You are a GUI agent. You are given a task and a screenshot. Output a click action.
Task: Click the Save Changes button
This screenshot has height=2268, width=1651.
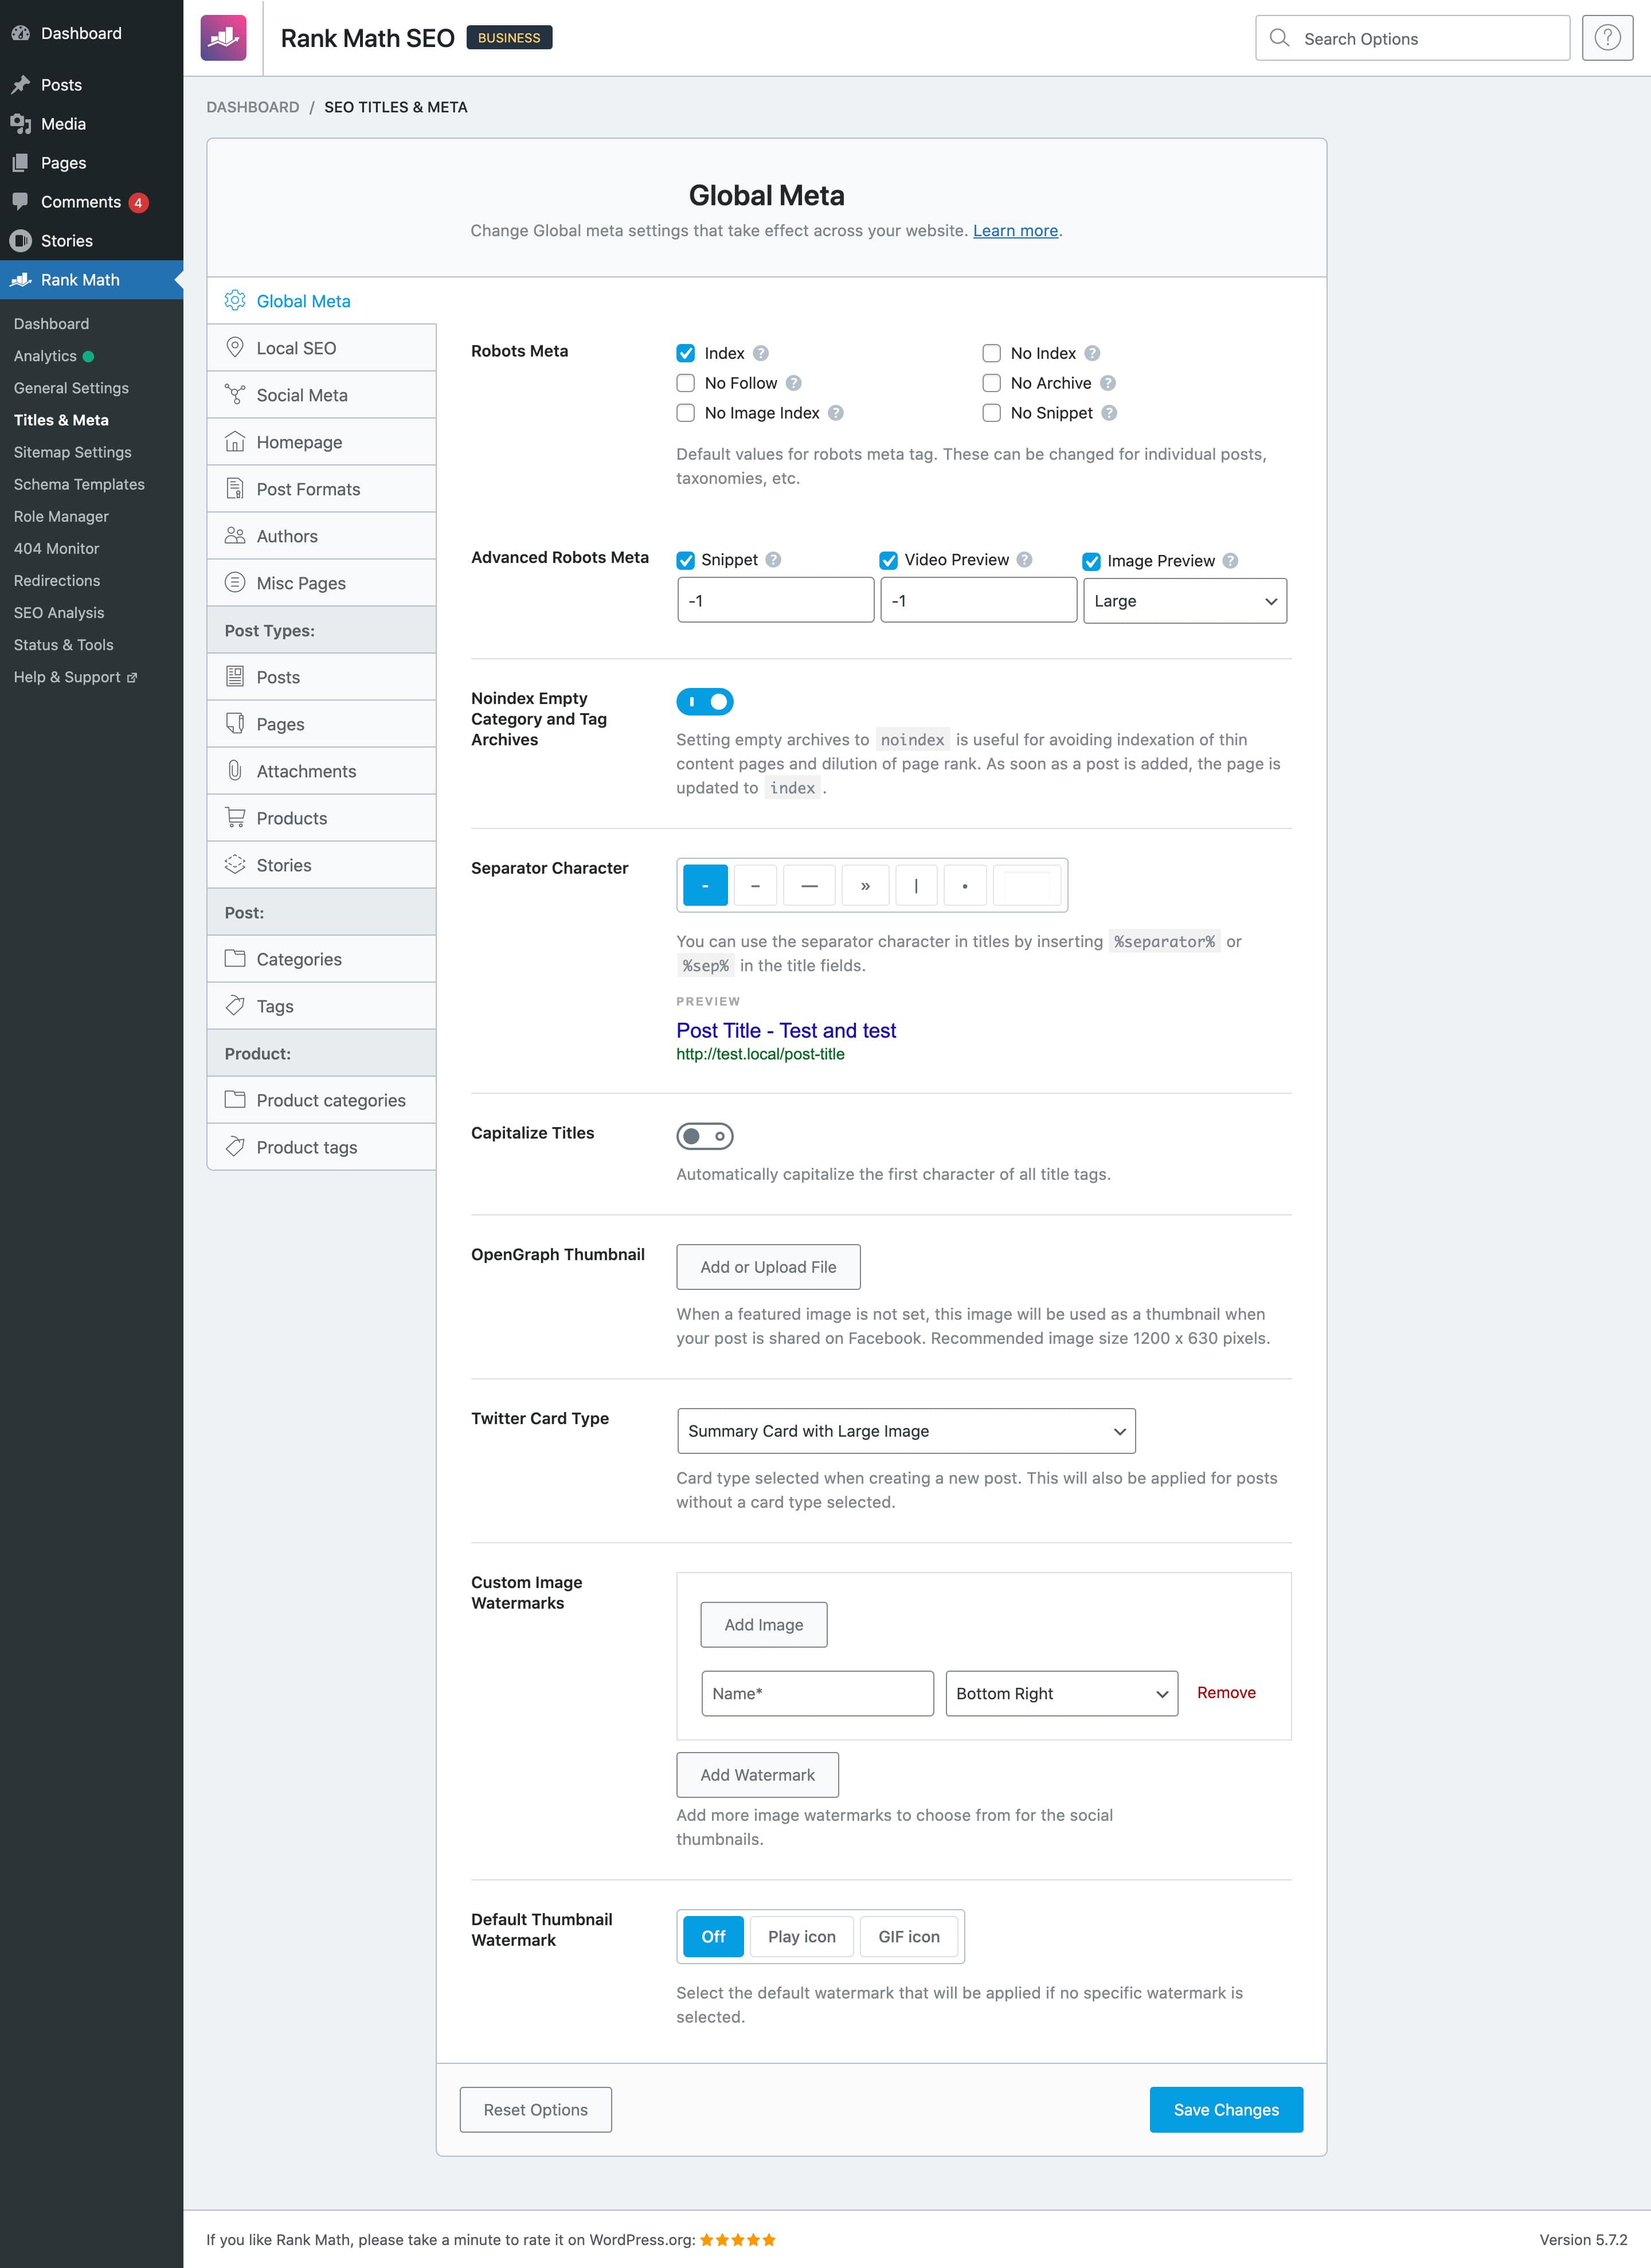1226,2109
